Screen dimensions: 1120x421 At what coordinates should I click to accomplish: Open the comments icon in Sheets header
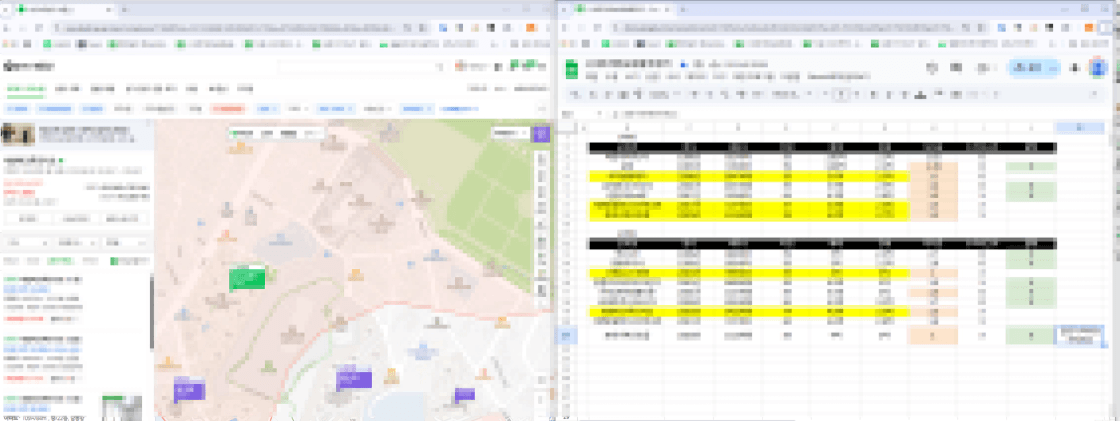(958, 68)
